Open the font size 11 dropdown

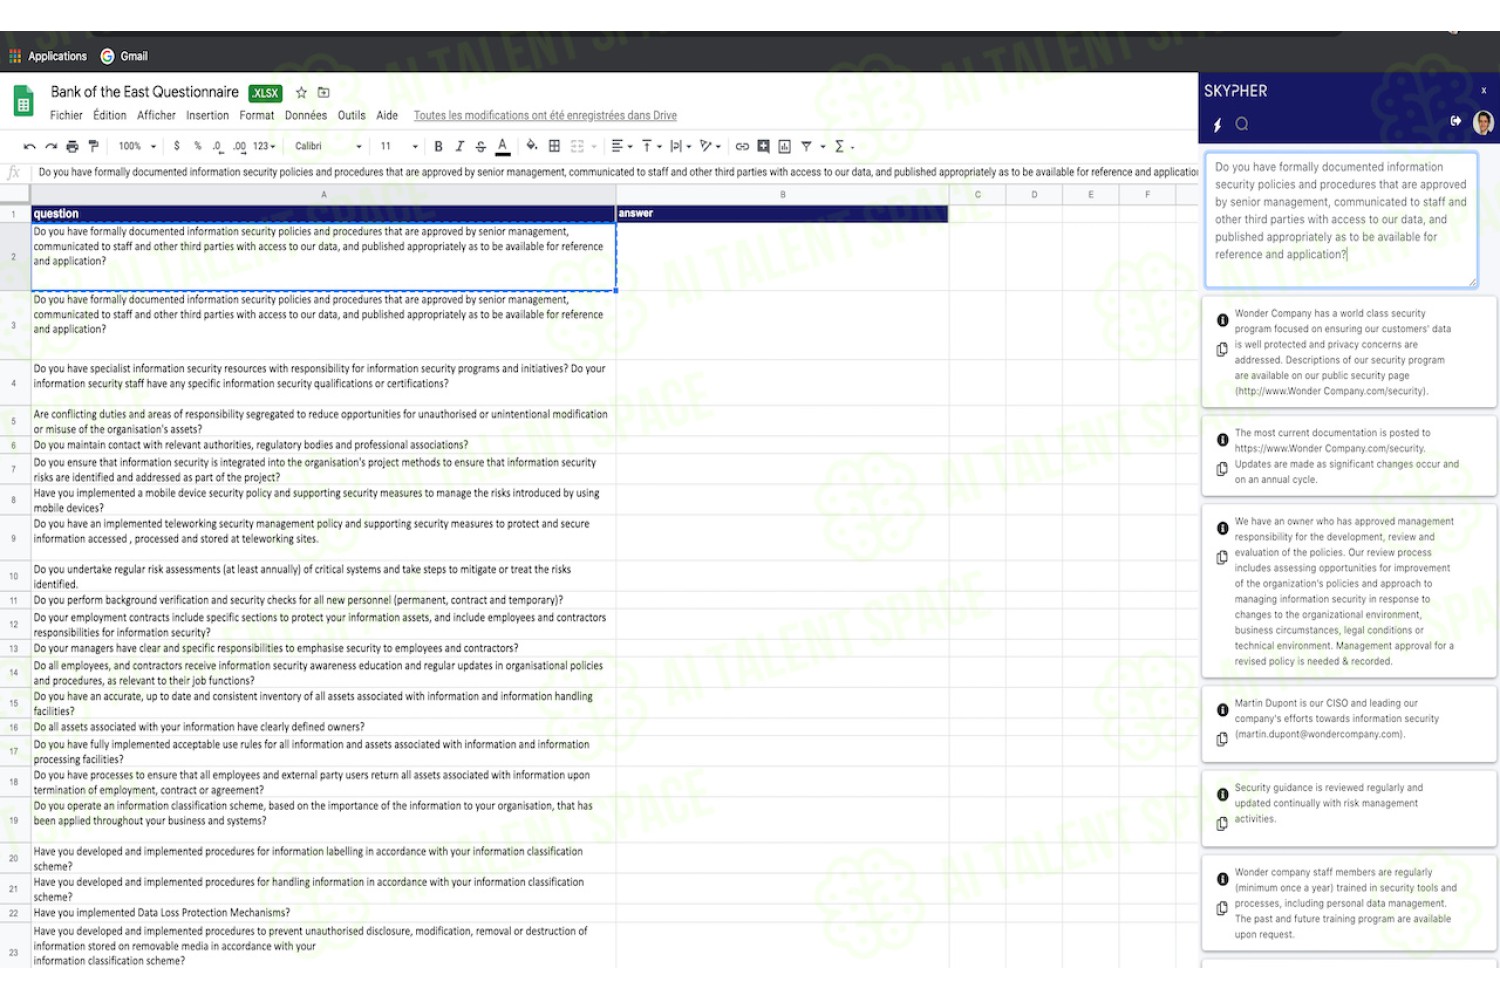(399, 146)
